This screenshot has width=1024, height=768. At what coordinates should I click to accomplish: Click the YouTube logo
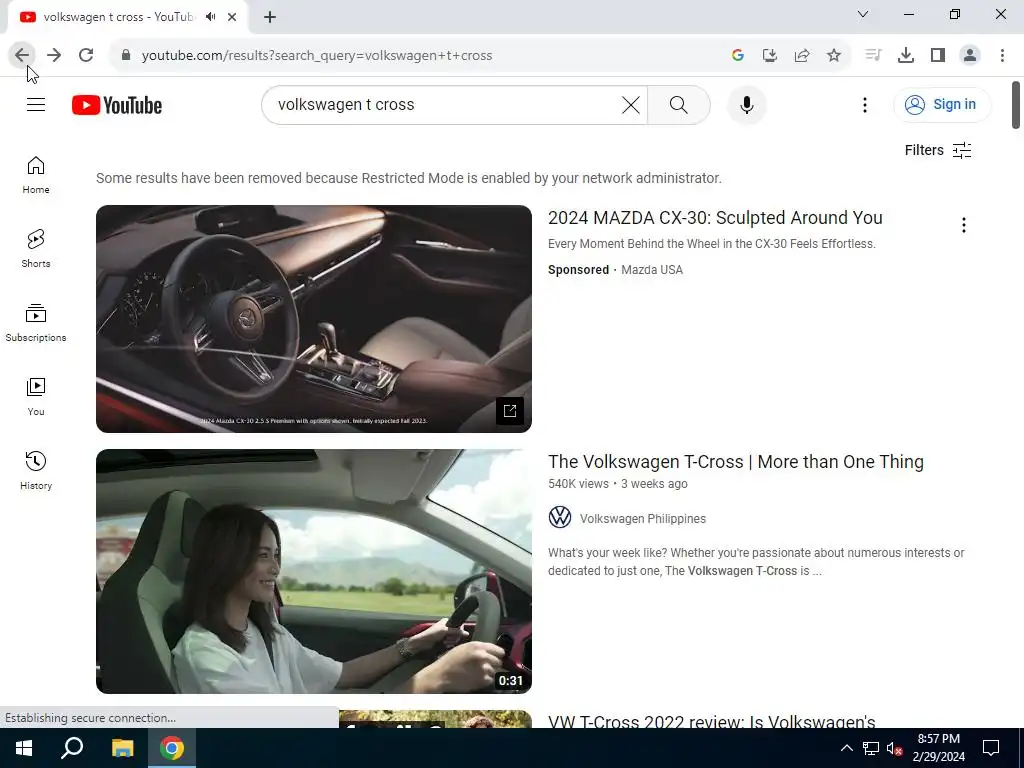[117, 105]
